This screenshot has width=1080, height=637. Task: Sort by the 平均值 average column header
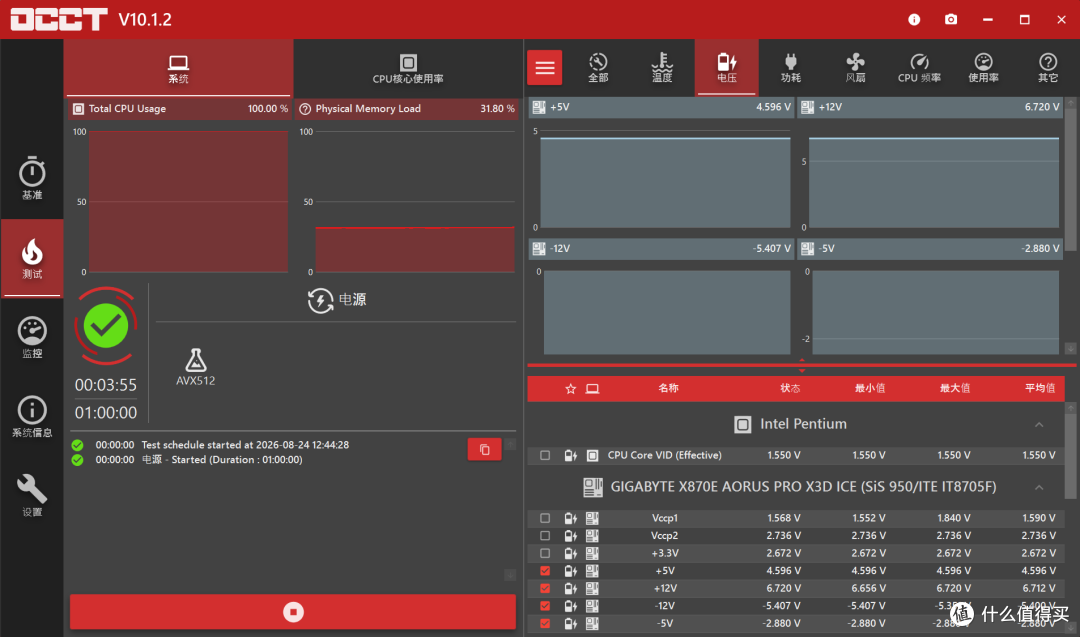tap(1039, 388)
